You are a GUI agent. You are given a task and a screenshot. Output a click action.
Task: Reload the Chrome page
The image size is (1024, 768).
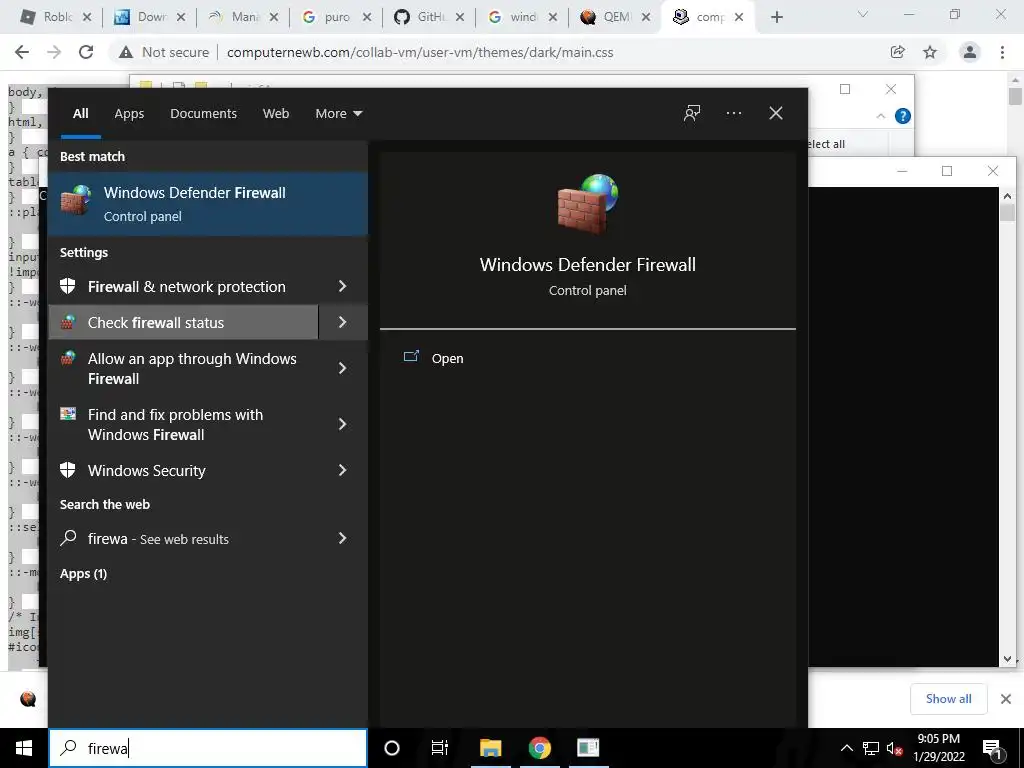[x=86, y=52]
